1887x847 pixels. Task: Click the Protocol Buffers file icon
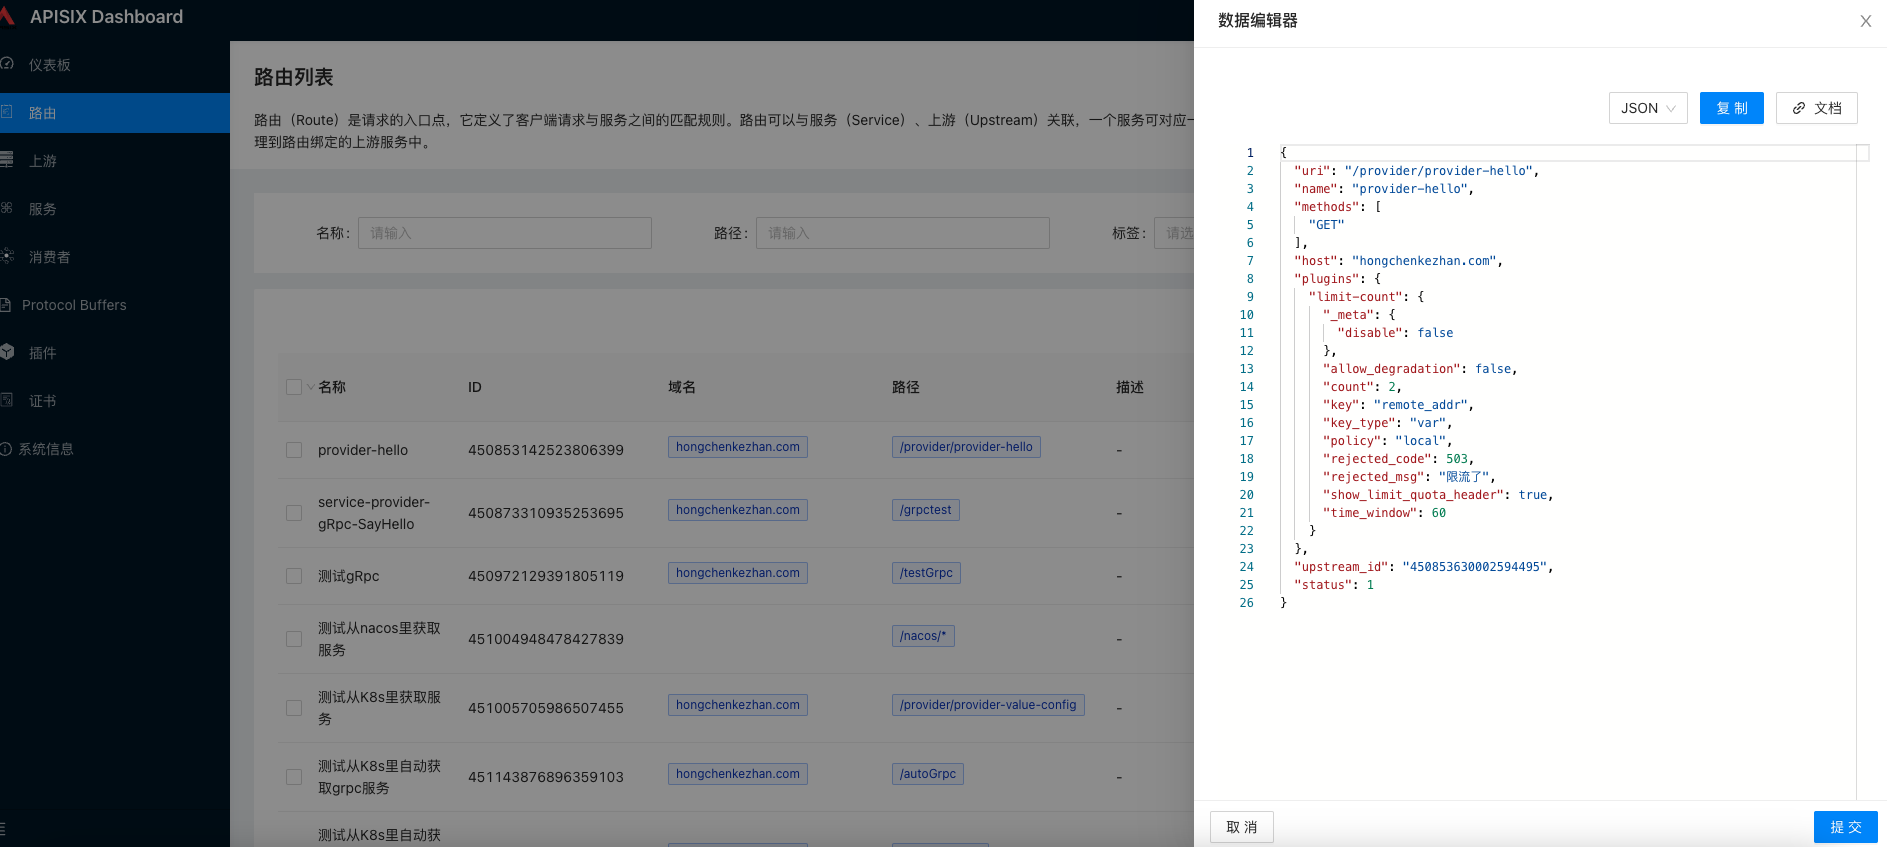pyautogui.click(x=5, y=304)
